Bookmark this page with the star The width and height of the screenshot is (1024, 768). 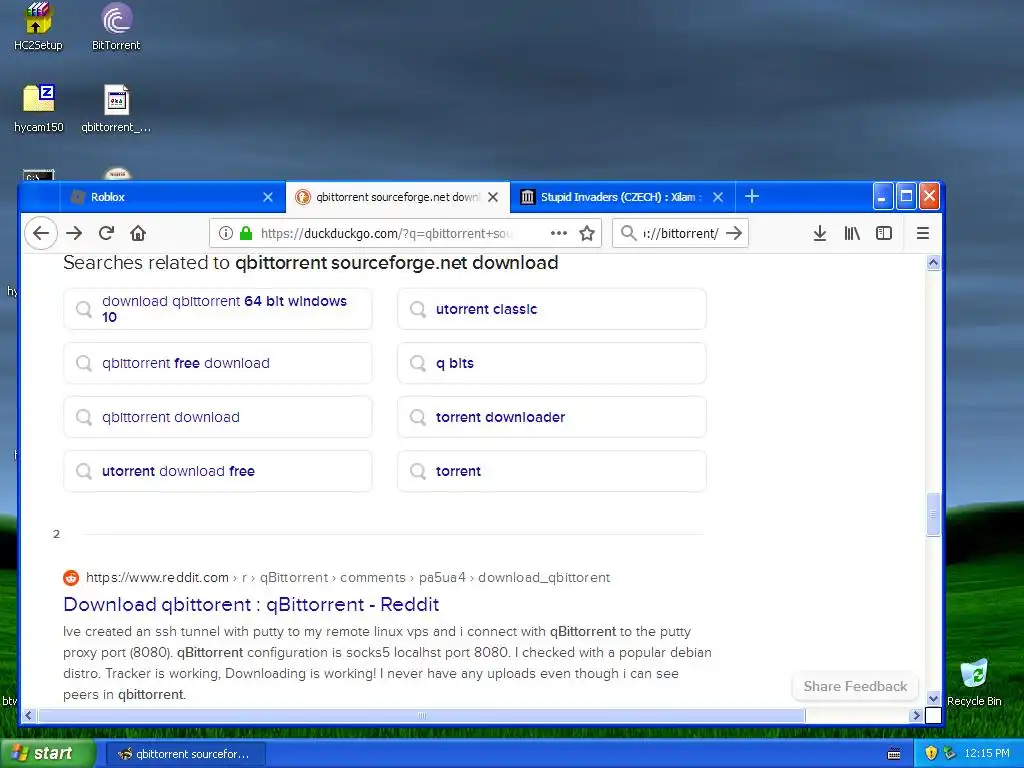click(587, 233)
